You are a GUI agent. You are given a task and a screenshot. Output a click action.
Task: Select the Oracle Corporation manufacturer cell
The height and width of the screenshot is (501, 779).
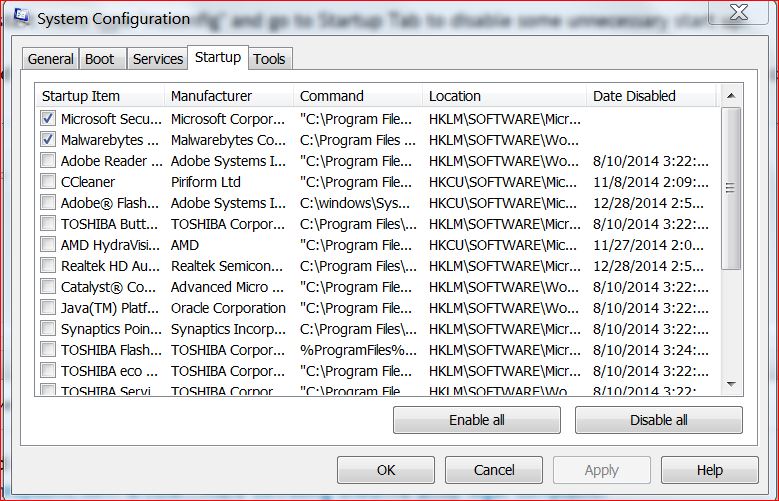coord(228,308)
